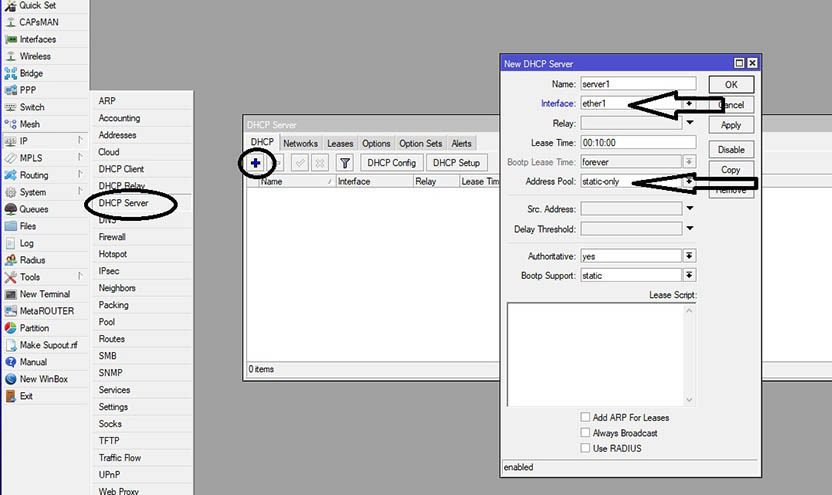Expand the Src. Address field arrow

coord(689,209)
